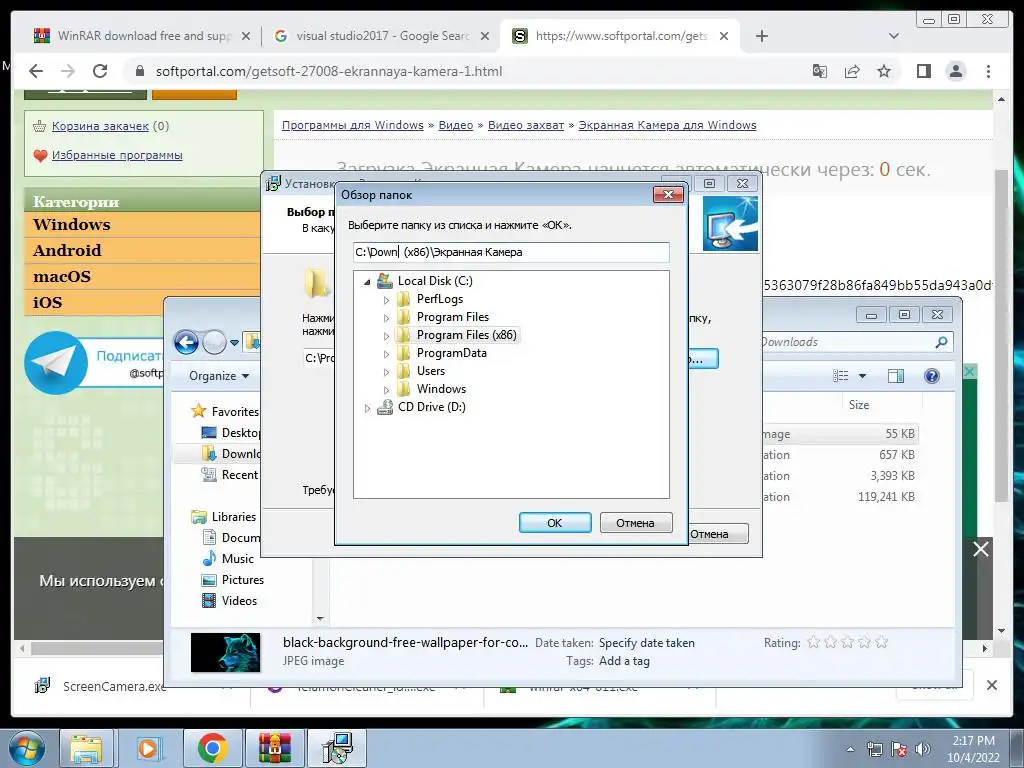Close the visual studio2017 Google Search tab
The width and height of the screenshot is (1024, 768).
coord(485,36)
